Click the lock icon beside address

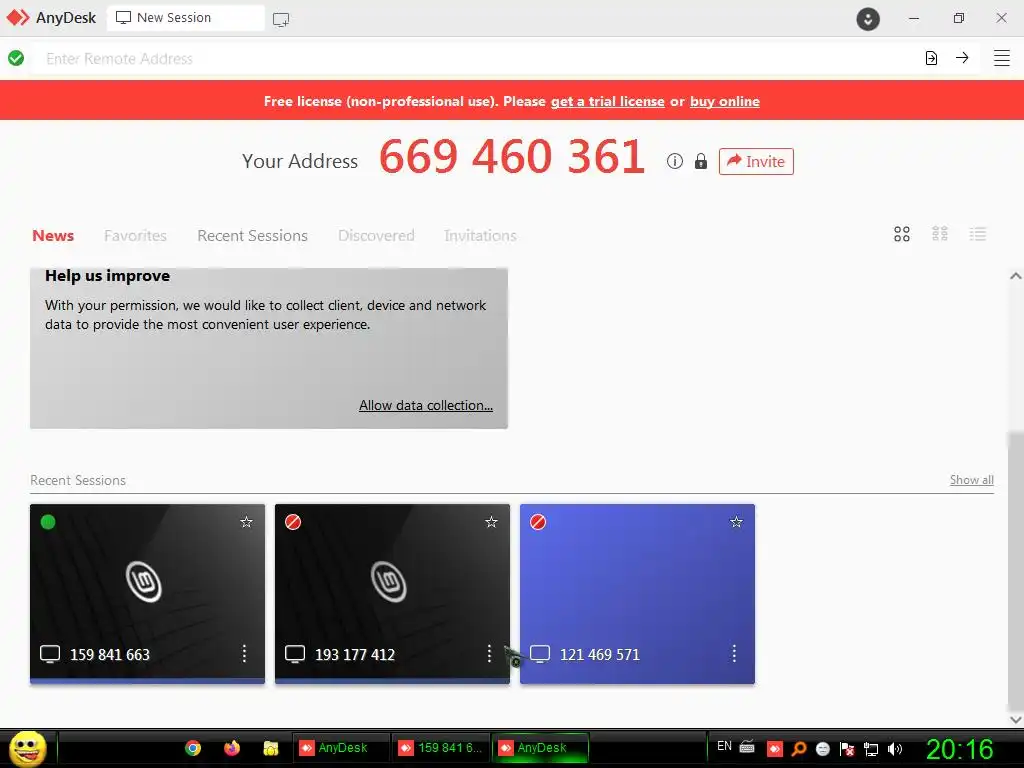(x=701, y=161)
